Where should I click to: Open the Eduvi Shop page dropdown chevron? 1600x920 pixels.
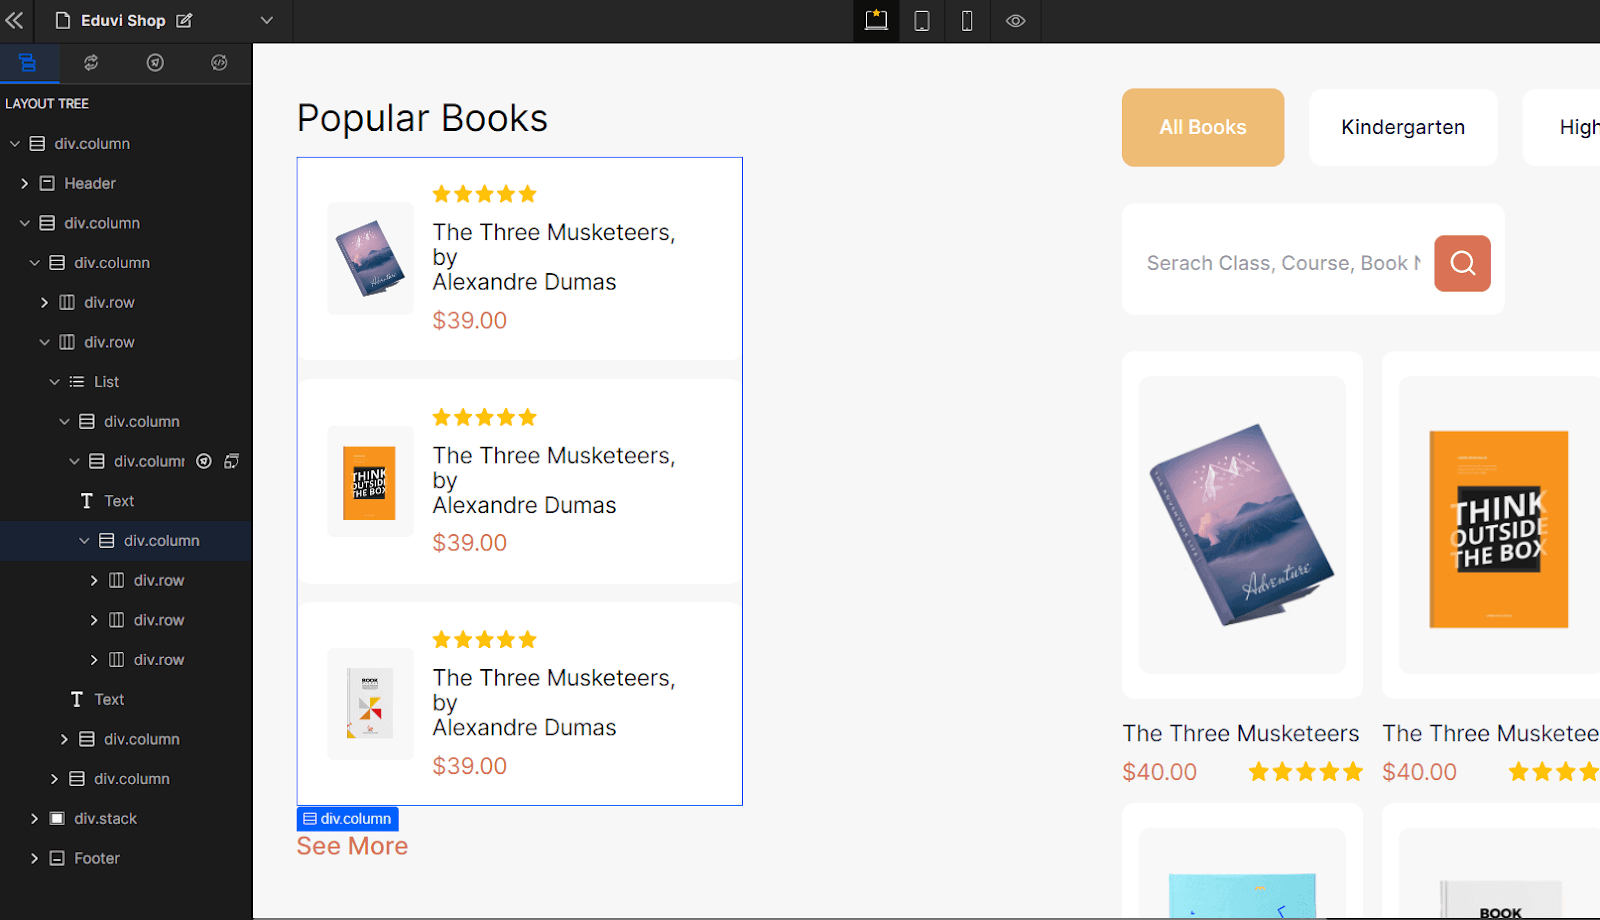click(266, 19)
